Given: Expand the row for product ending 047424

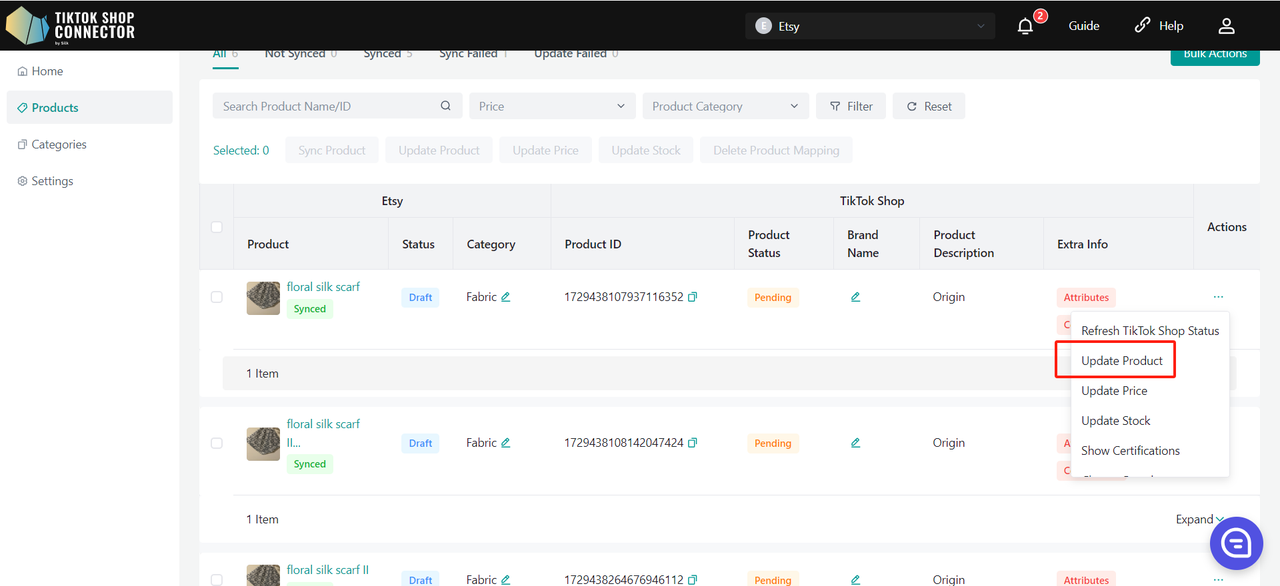Looking at the screenshot, I should pyautogui.click(x=1200, y=519).
